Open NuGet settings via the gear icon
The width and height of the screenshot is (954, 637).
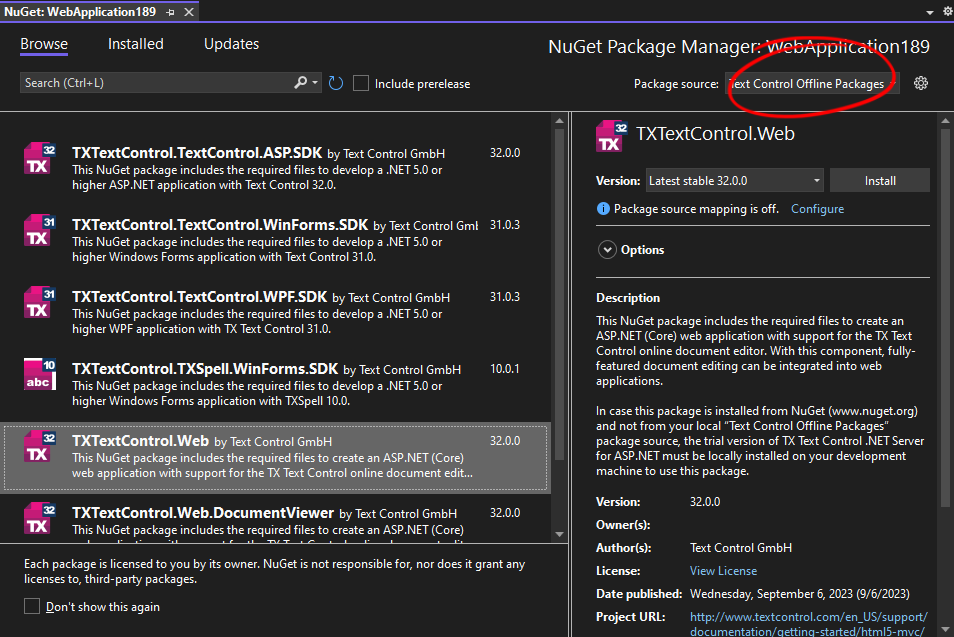(x=921, y=82)
